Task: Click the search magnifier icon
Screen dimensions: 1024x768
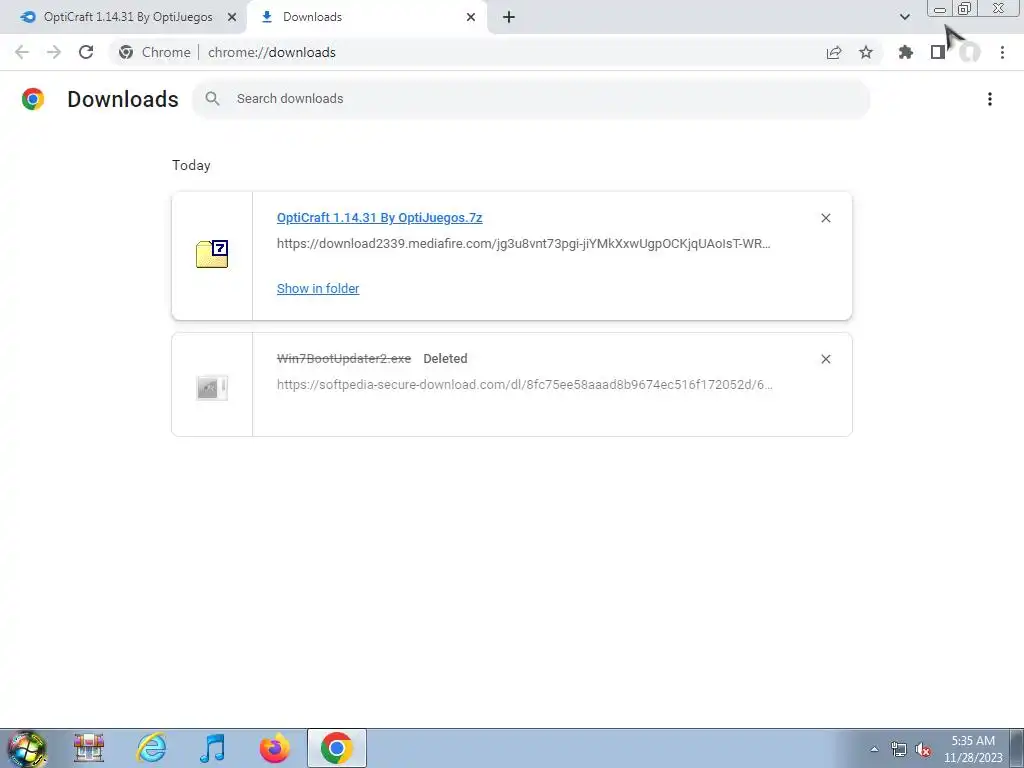Action: click(212, 99)
